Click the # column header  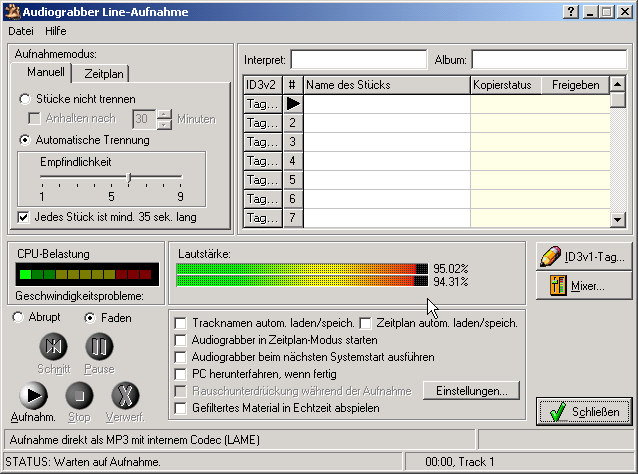(x=293, y=85)
